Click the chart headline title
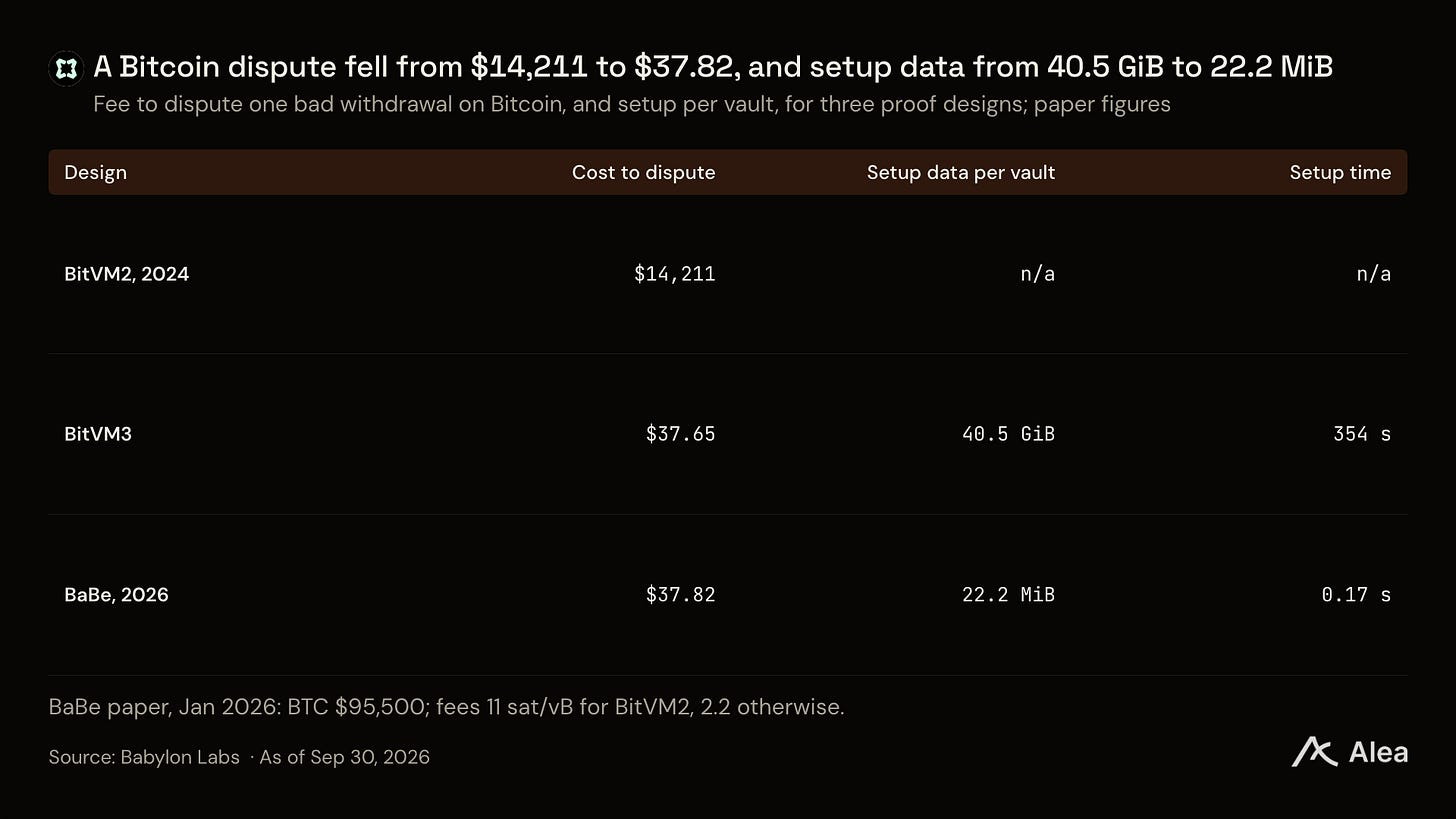The height and width of the screenshot is (819, 1456). (713, 67)
